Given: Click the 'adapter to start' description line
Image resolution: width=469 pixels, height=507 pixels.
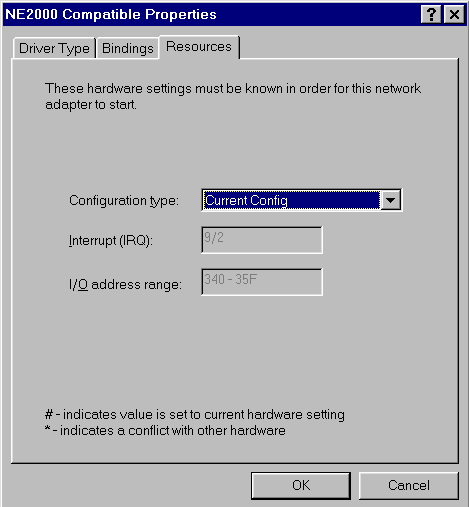Looking at the screenshot, I should point(91,105).
